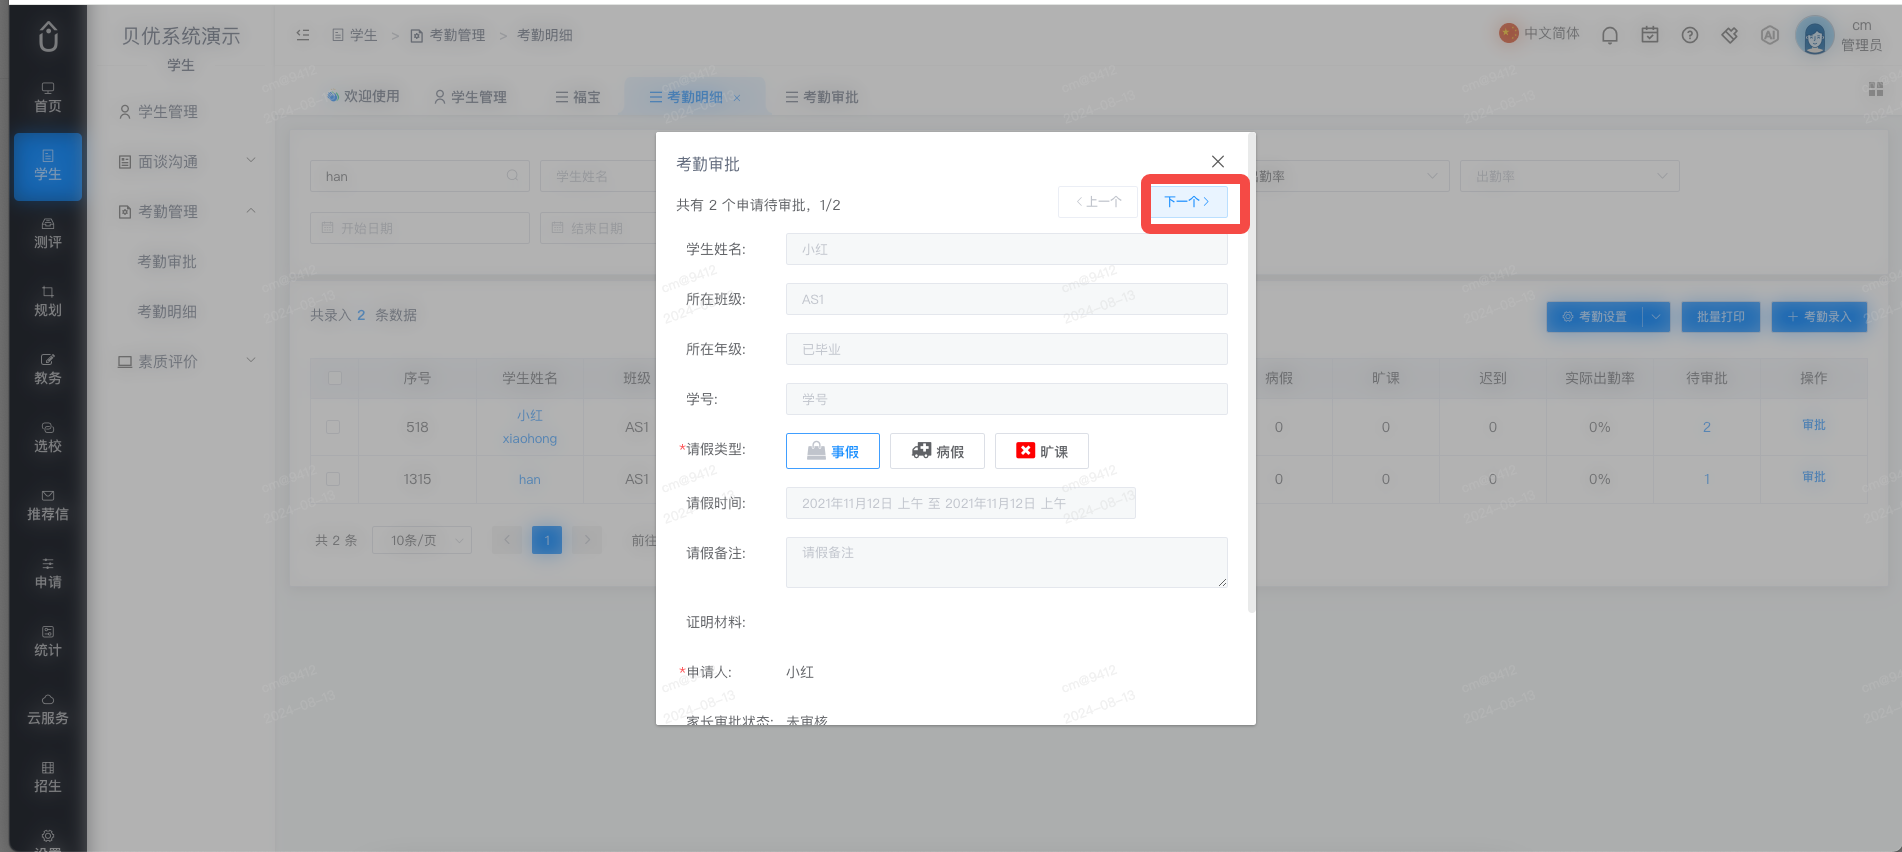The width and height of the screenshot is (1902, 852).
Task: Click the 下一个 button in dialog
Action: 1187,202
